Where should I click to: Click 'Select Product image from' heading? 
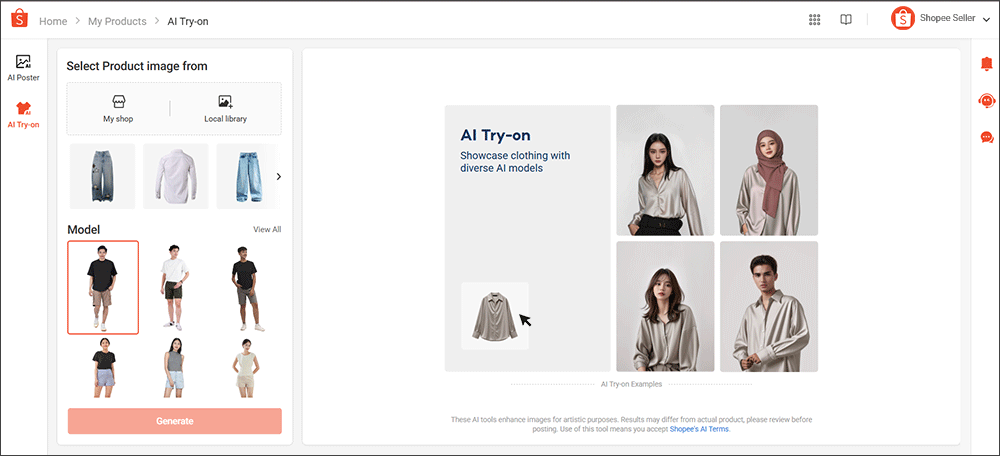pyautogui.click(x=136, y=66)
